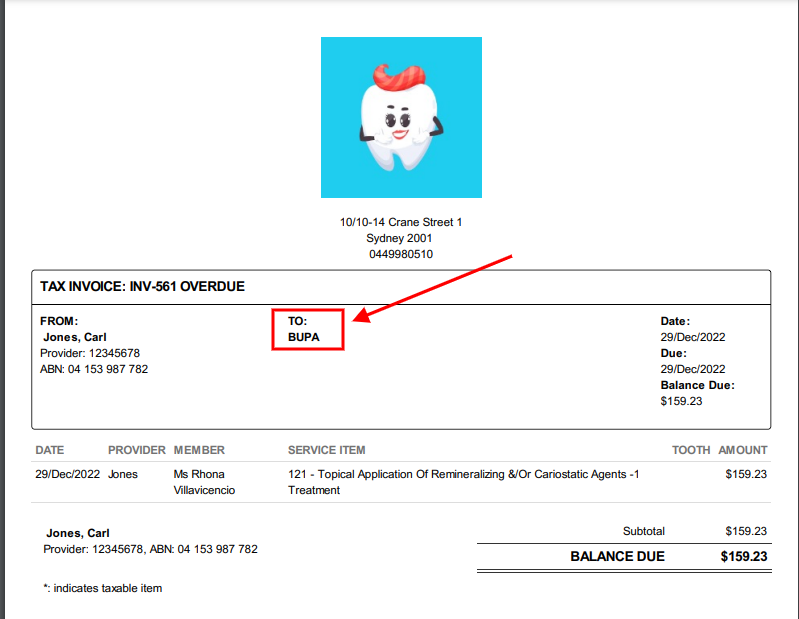Click the 'TAX INVOICE: INV-561 OVERDUE' heading
The width and height of the screenshot is (799, 619).
pos(143,286)
